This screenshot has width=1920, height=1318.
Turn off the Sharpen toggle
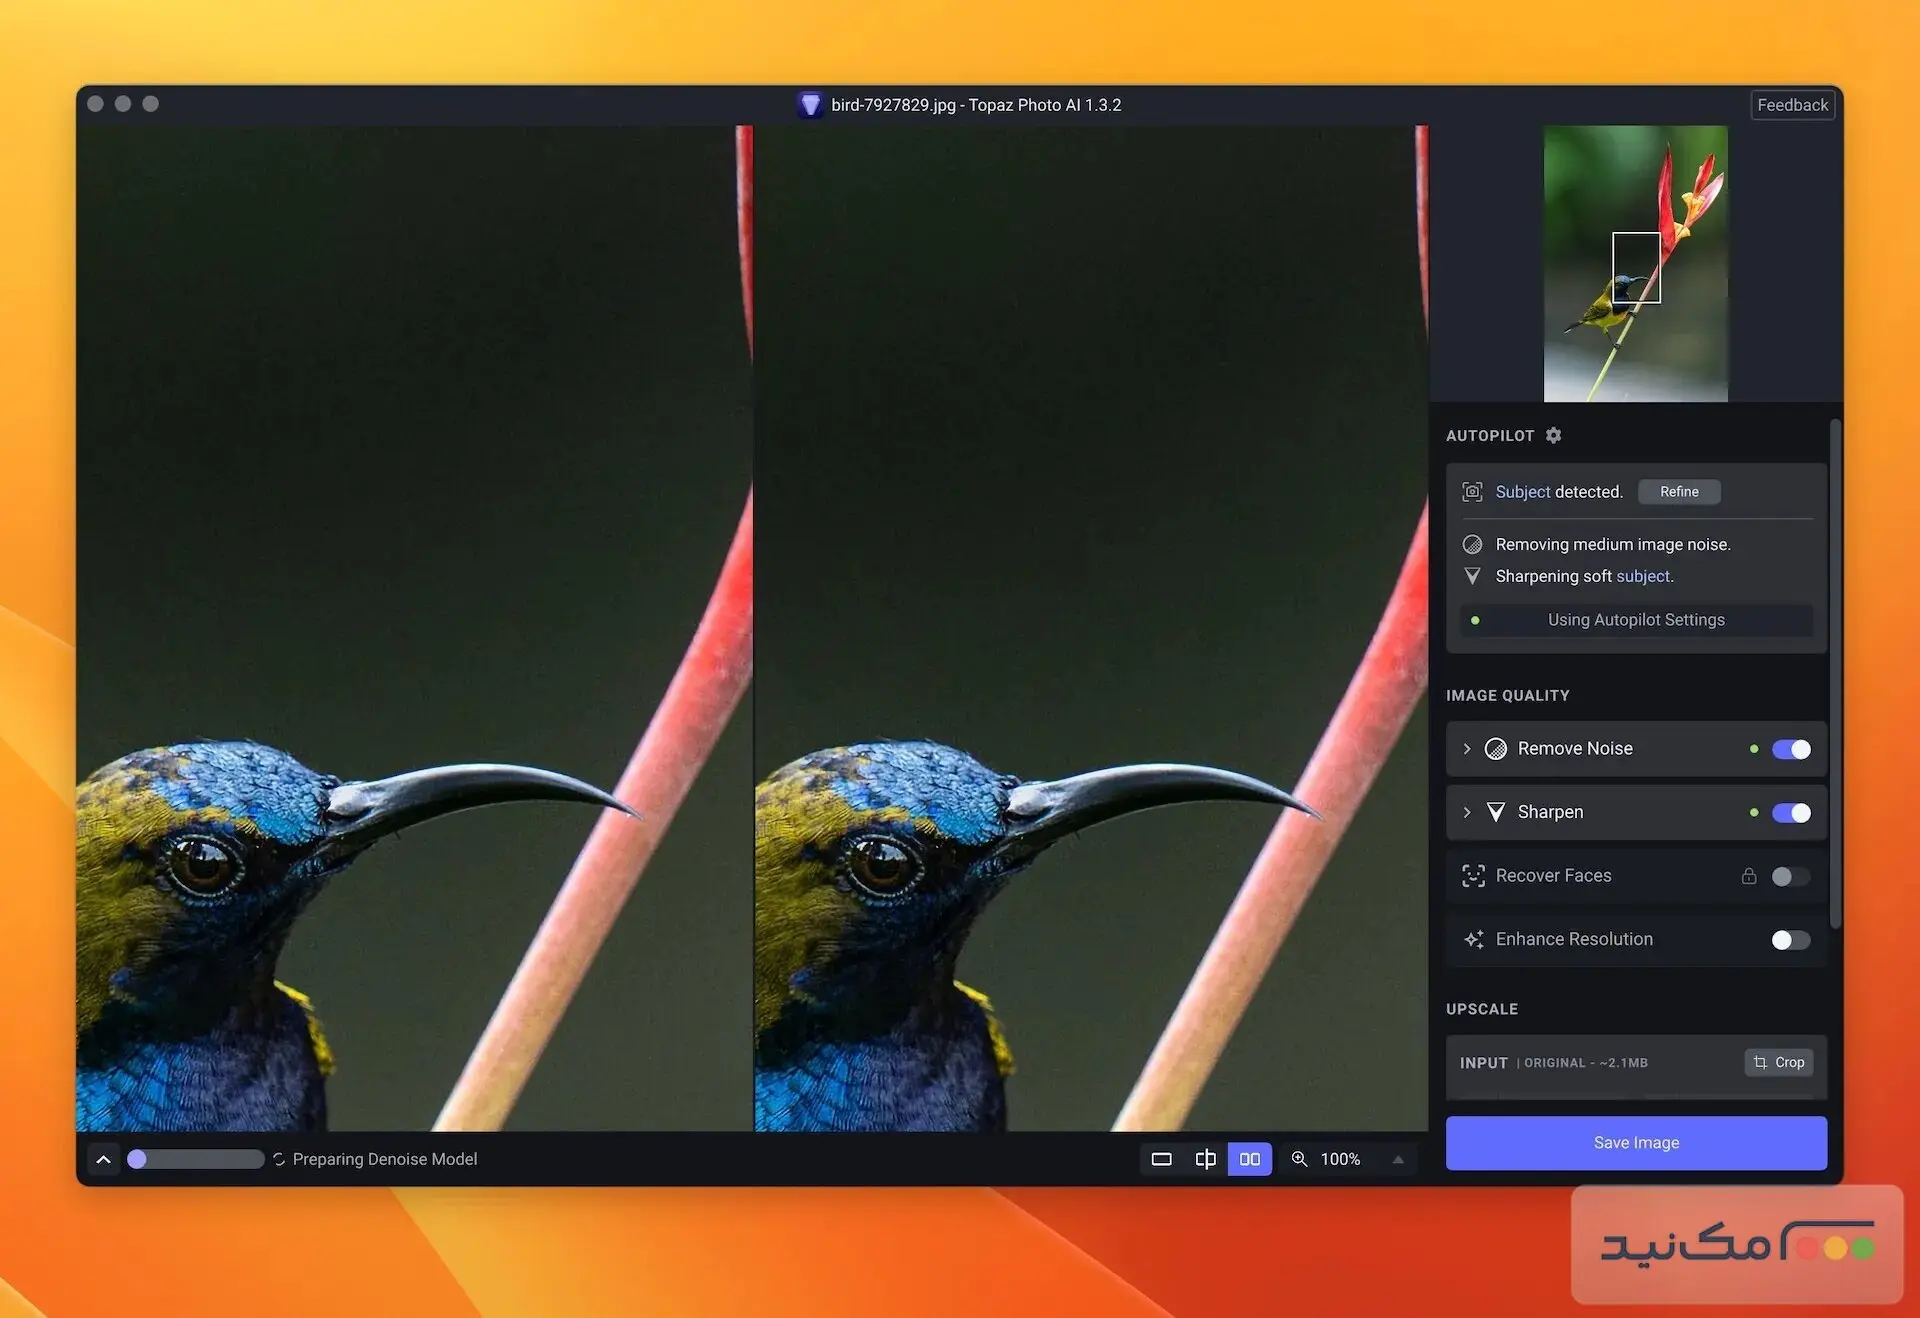coord(1791,812)
